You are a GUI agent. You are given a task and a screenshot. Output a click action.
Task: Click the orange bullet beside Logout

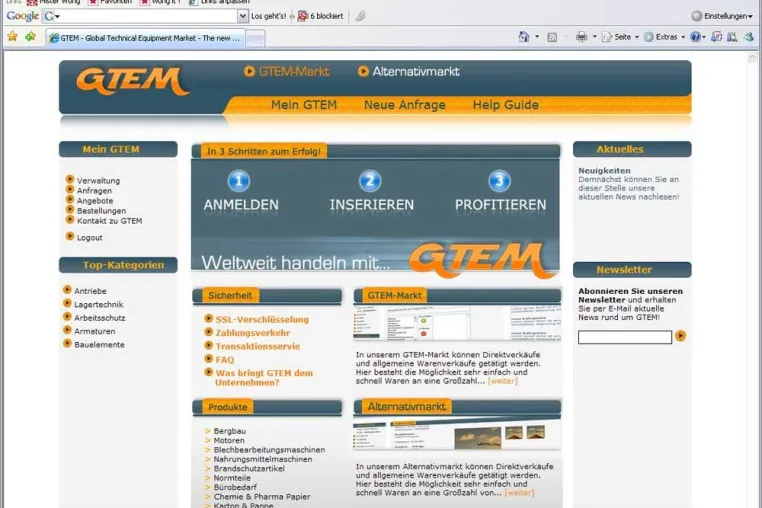click(70, 236)
